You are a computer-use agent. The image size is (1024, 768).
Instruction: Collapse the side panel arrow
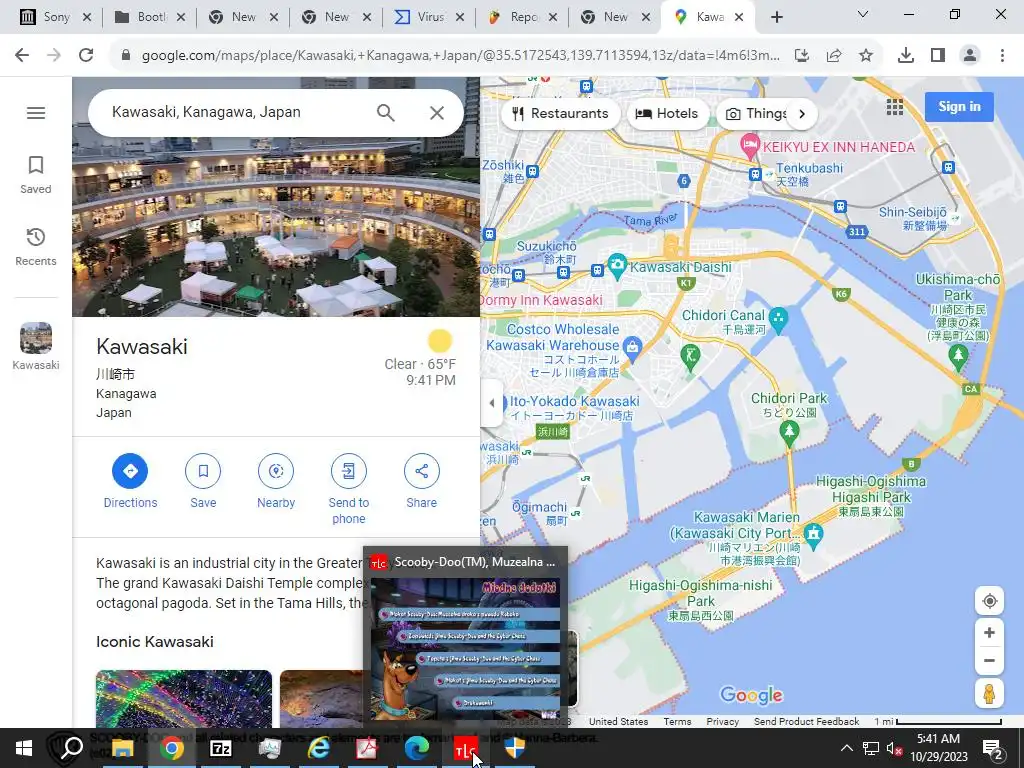point(492,403)
